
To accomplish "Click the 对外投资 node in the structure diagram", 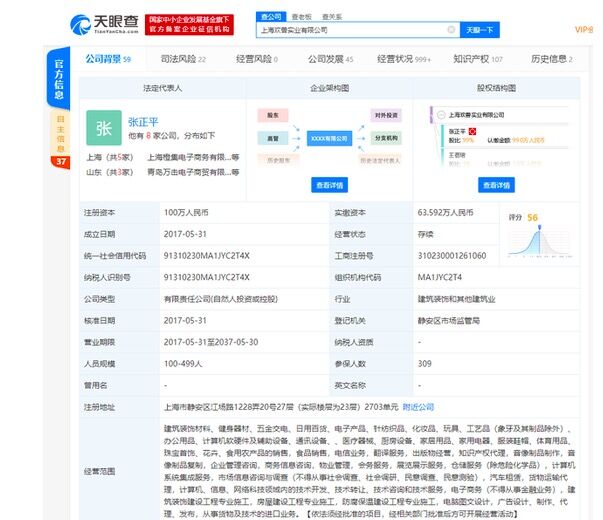I will 386,115.
